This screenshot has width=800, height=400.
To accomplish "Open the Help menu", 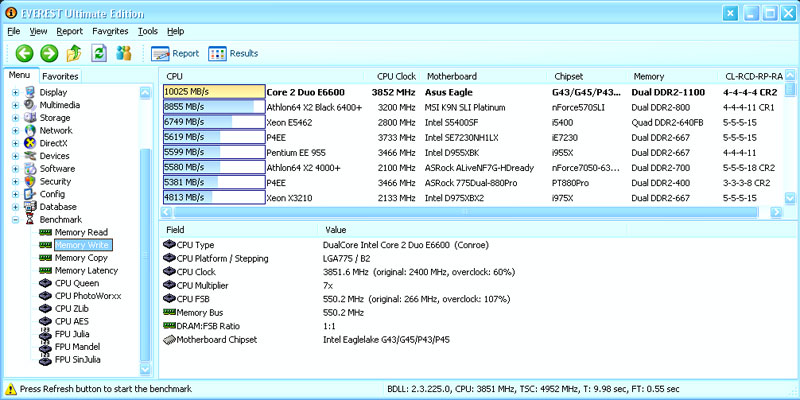I will point(176,31).
